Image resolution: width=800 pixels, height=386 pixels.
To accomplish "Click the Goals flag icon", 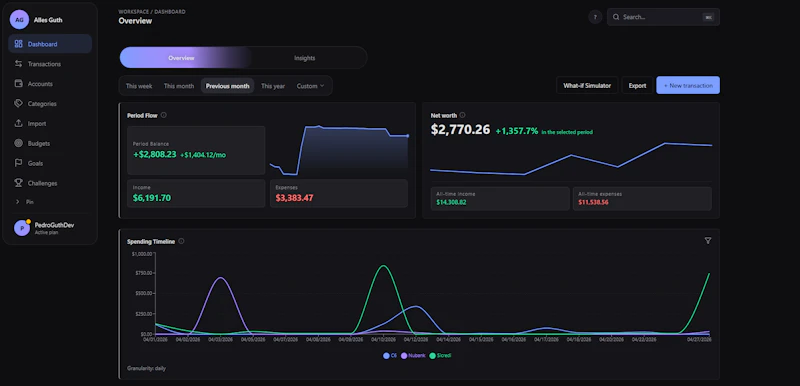I will click(x=18, y=163).
